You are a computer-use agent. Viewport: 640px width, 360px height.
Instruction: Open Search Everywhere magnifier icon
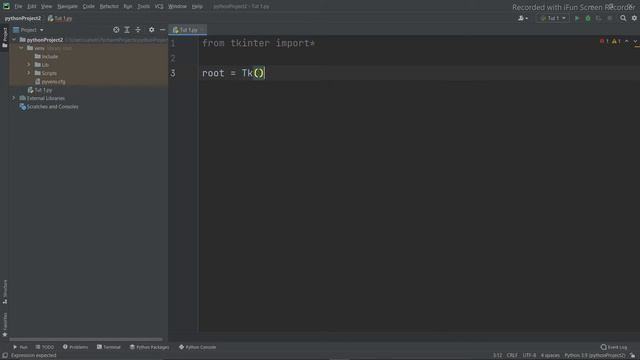coord(623,18)
